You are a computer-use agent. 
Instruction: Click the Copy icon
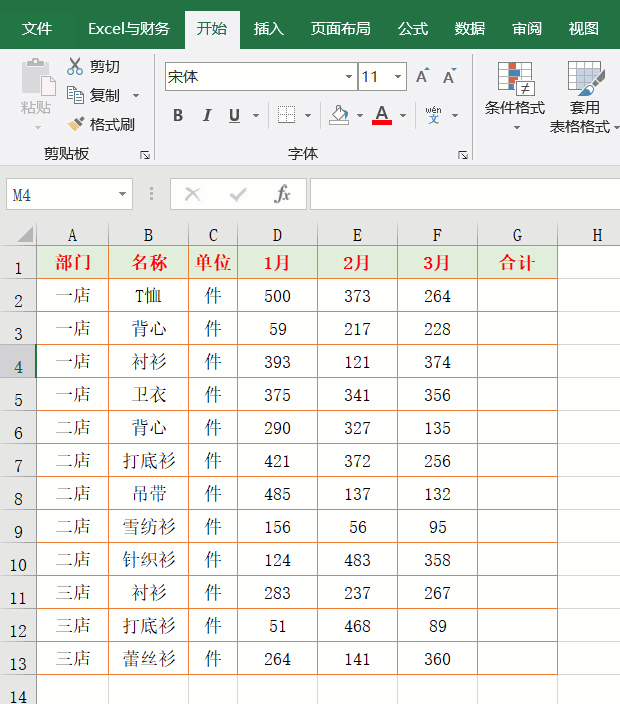coord(75,95)
